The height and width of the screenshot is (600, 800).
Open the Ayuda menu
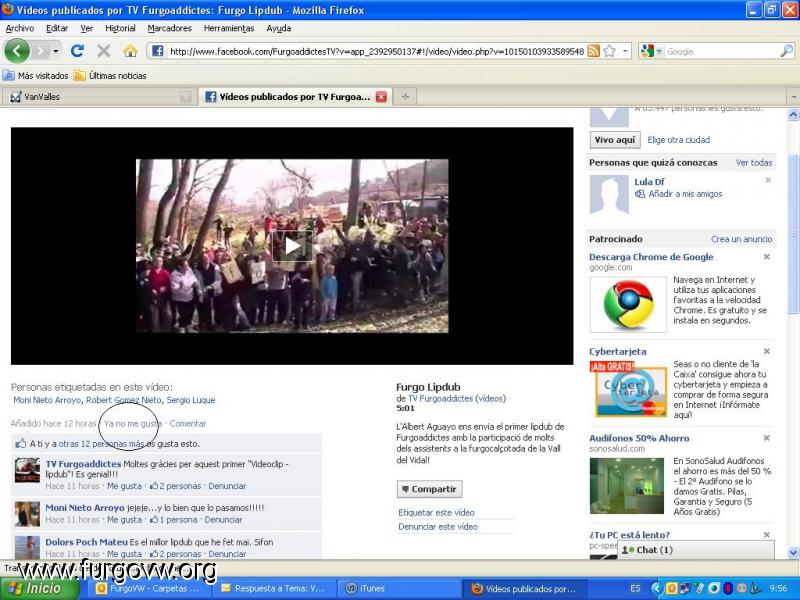[x=279, y=29]
